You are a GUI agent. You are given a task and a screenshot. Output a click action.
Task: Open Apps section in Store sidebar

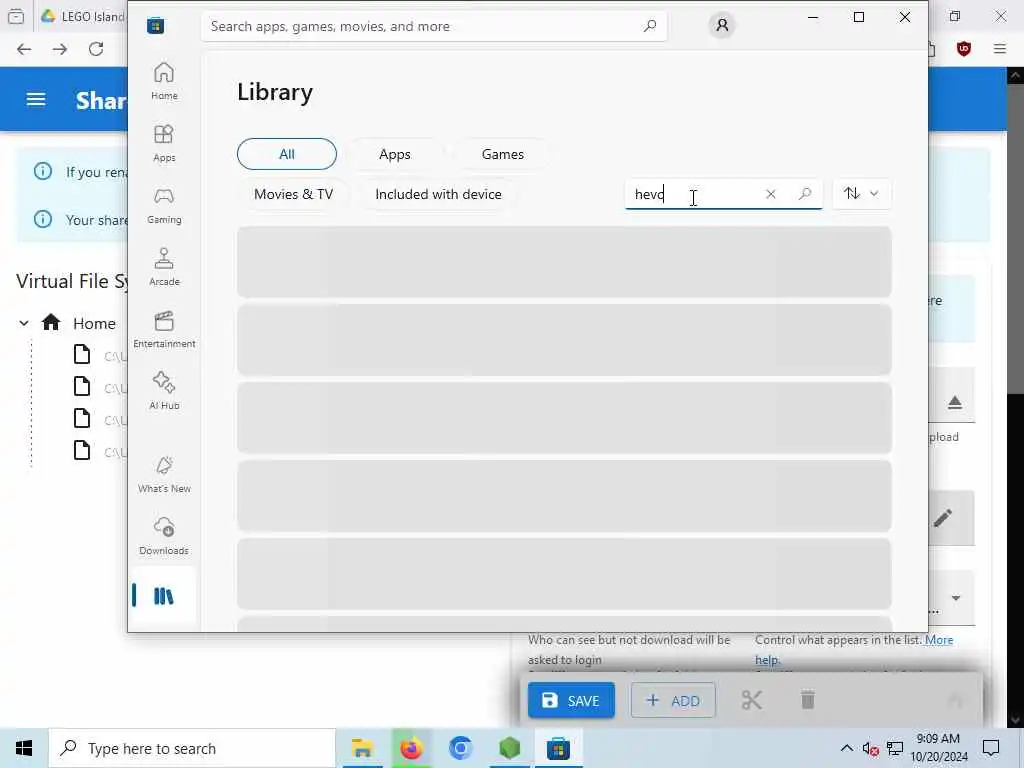pos(164,143)
